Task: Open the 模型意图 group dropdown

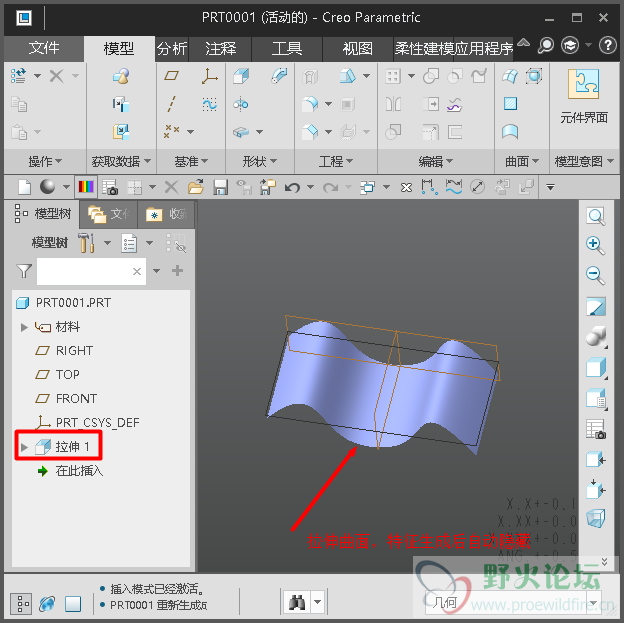Action: 584,161
